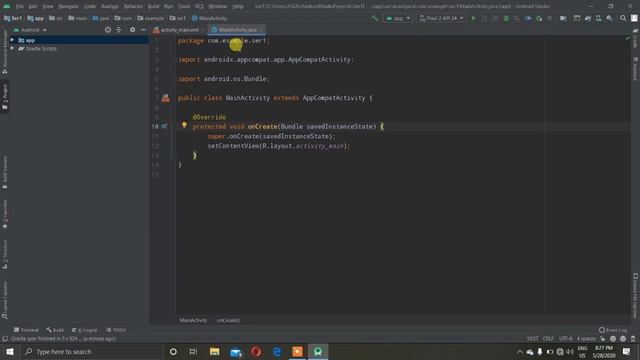Toggle the Gradle side tab on right edge
Viewport: 640px width, 360px height.
(x=635, y=39)
